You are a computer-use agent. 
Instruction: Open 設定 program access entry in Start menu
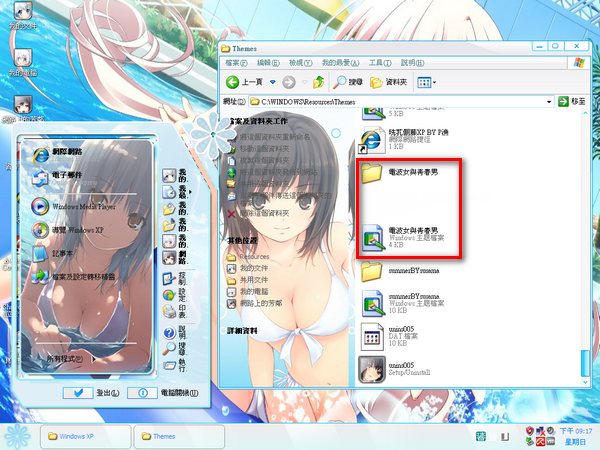pyautogui.click(x=175, y=295)
